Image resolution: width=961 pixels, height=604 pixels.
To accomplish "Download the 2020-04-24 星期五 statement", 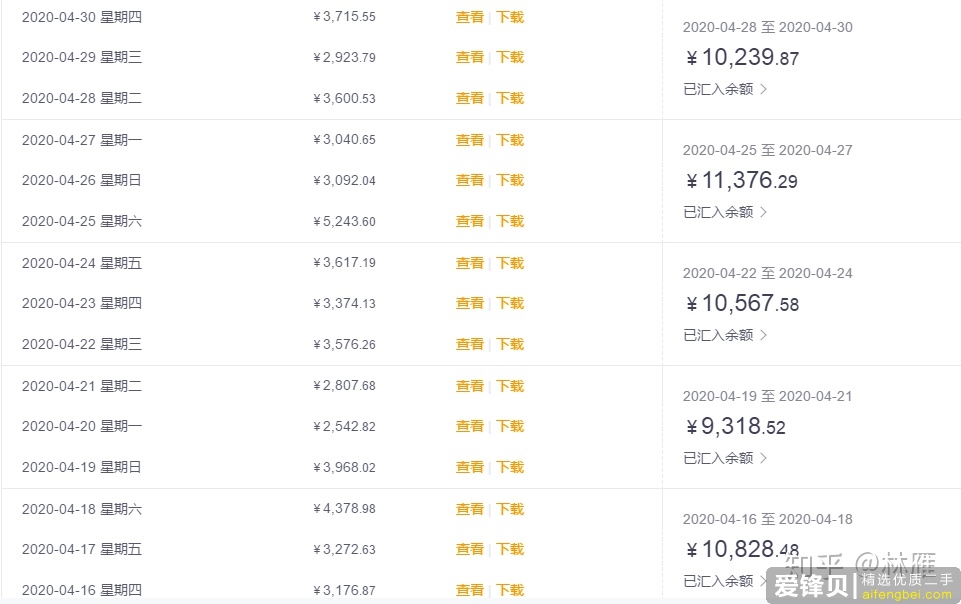I will (510, 263).
